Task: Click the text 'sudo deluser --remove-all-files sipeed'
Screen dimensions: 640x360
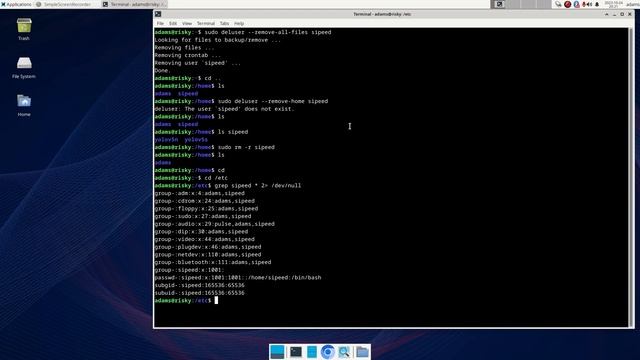Action: tap(268, 32)
